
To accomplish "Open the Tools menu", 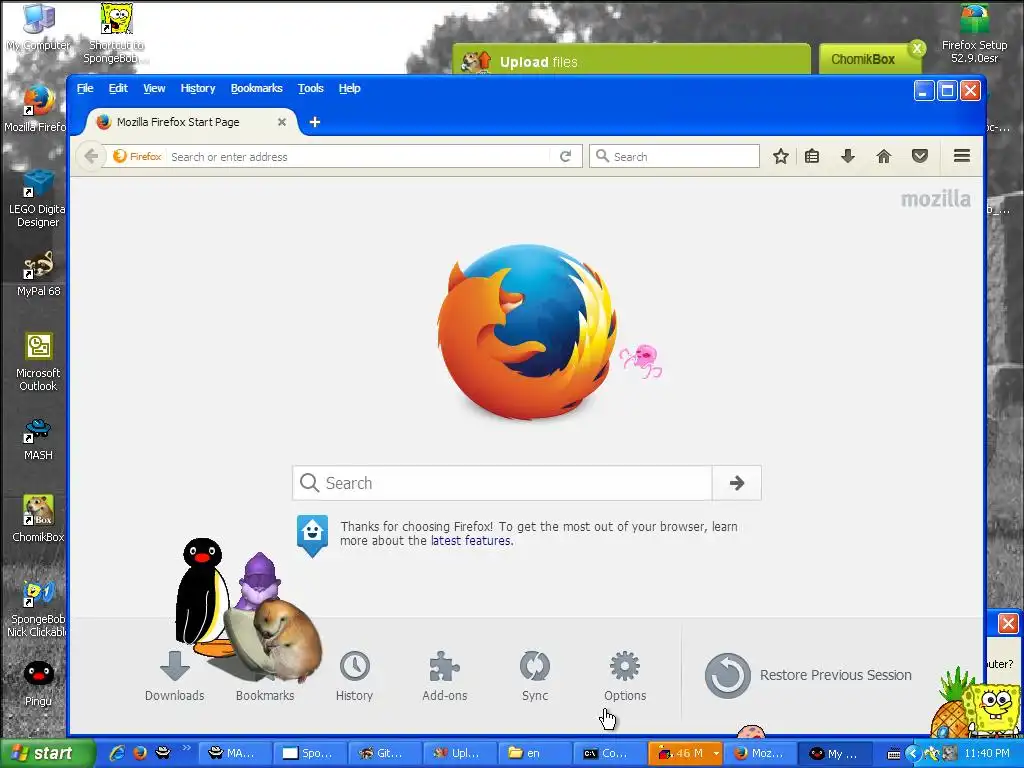I will (x=311, y=88).
